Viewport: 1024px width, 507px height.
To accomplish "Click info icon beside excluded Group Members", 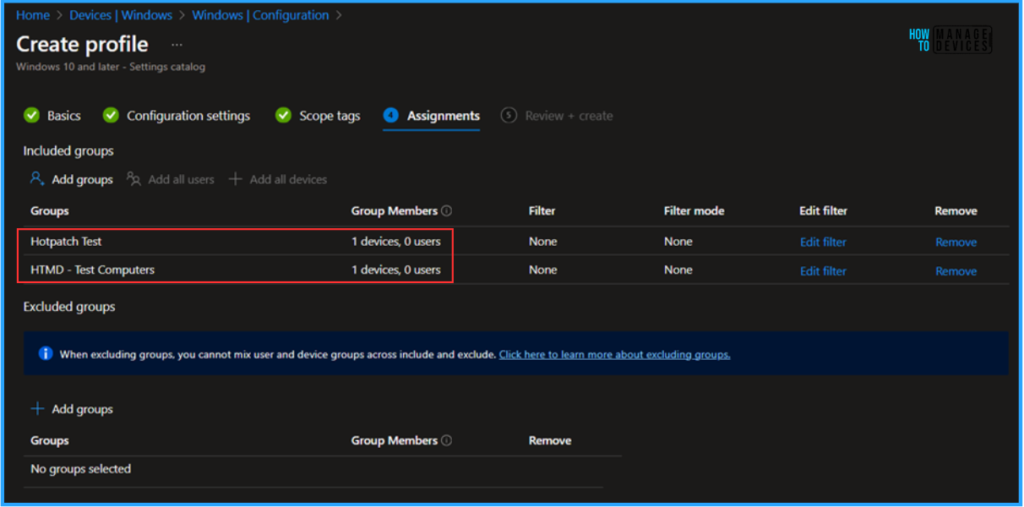I will [447, 440].
